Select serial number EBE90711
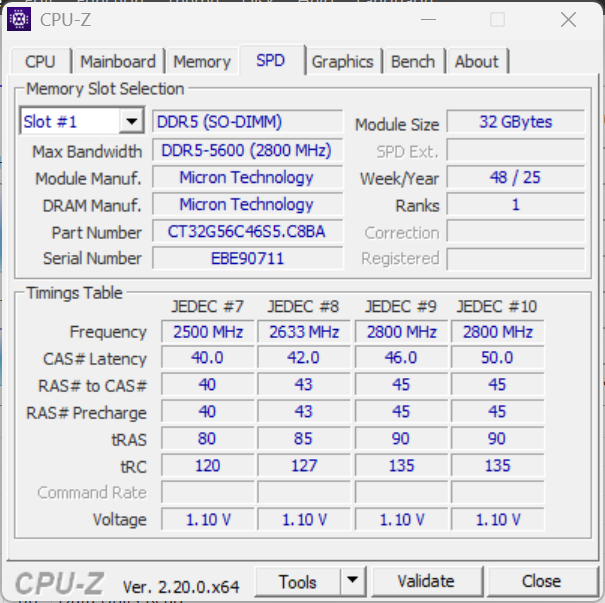 [247, 258]
